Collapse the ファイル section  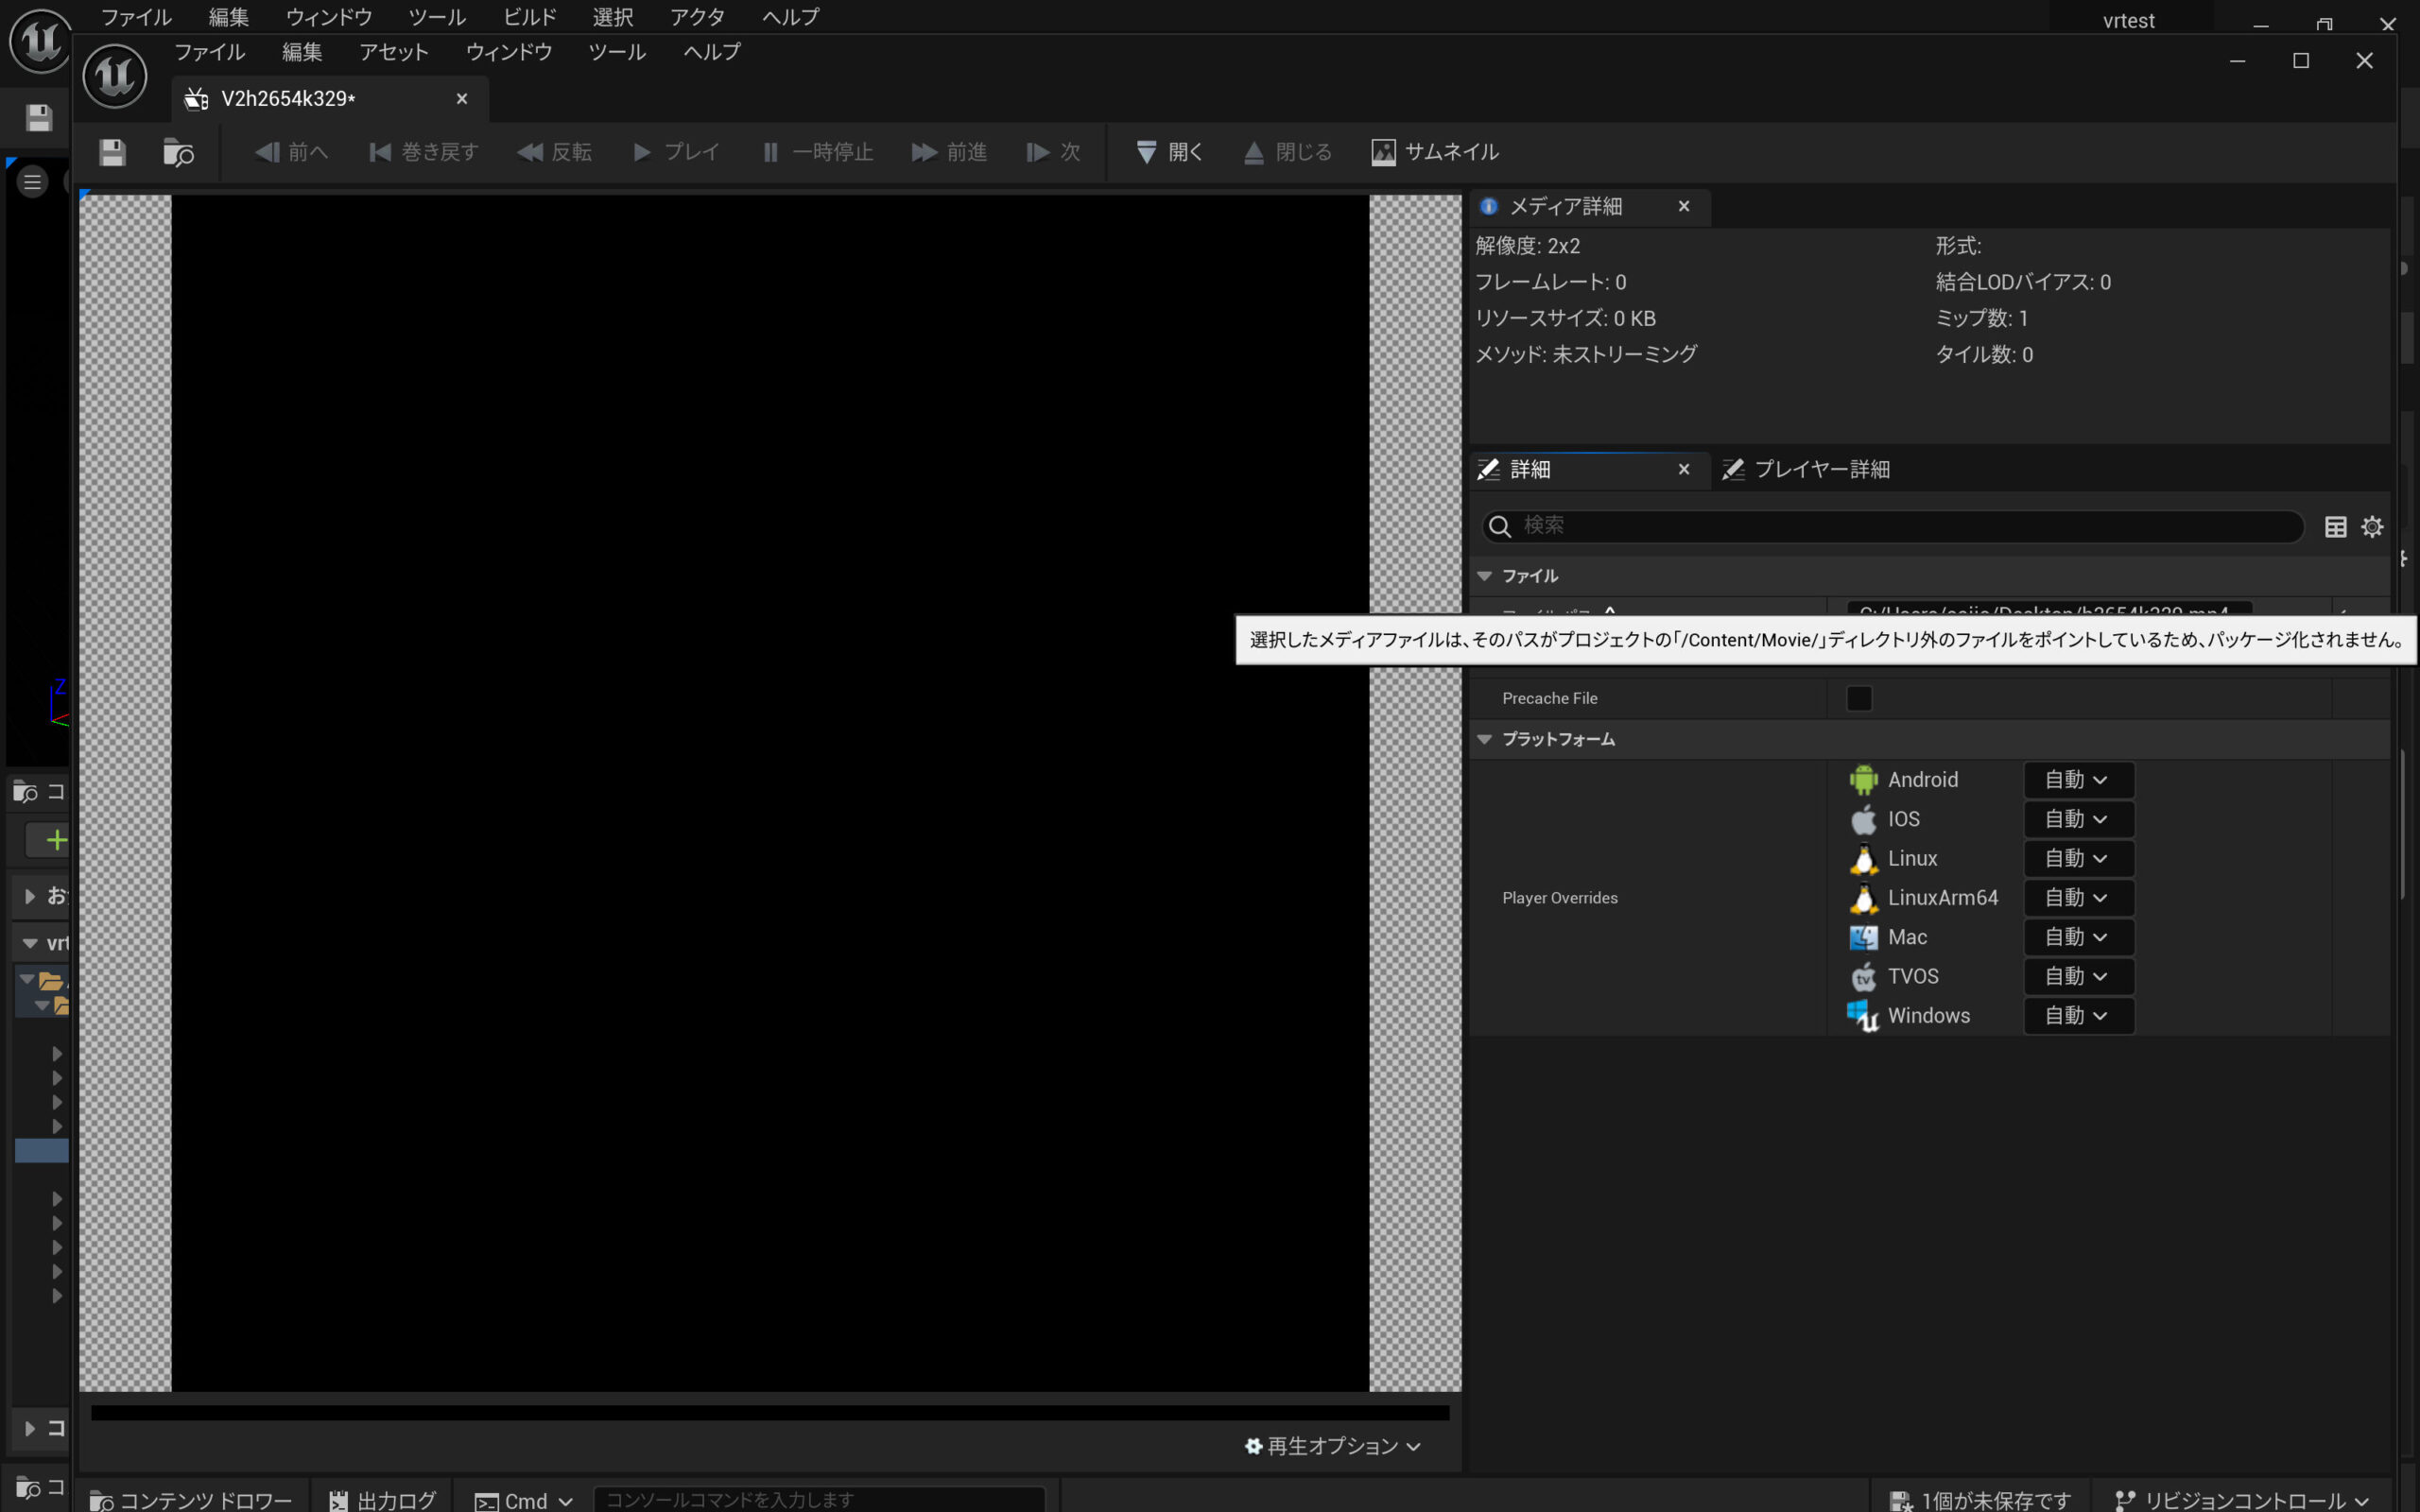click(x=1485, y=576)
